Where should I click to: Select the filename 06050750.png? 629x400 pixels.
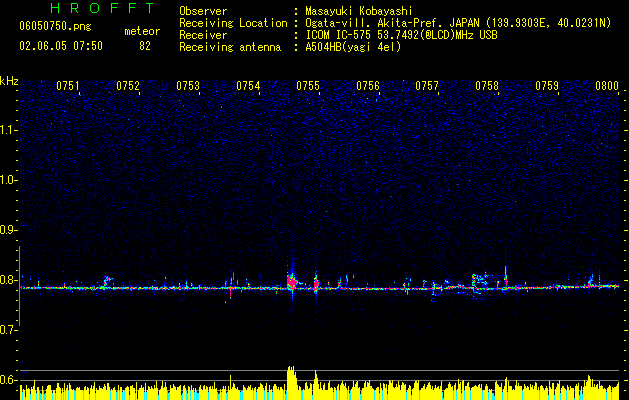(55, 26)
